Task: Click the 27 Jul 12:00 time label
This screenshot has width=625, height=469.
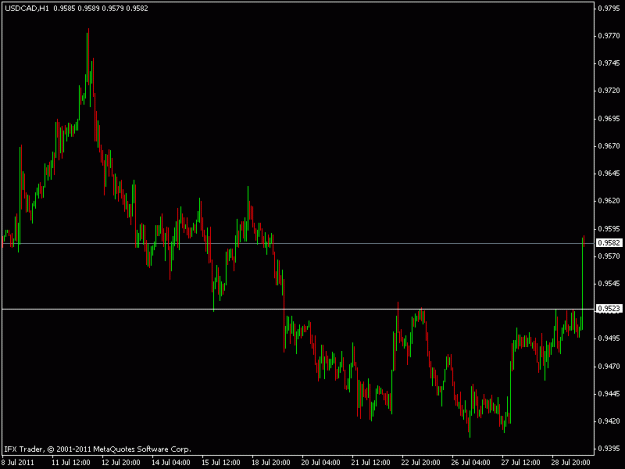Action: (521, 462)
